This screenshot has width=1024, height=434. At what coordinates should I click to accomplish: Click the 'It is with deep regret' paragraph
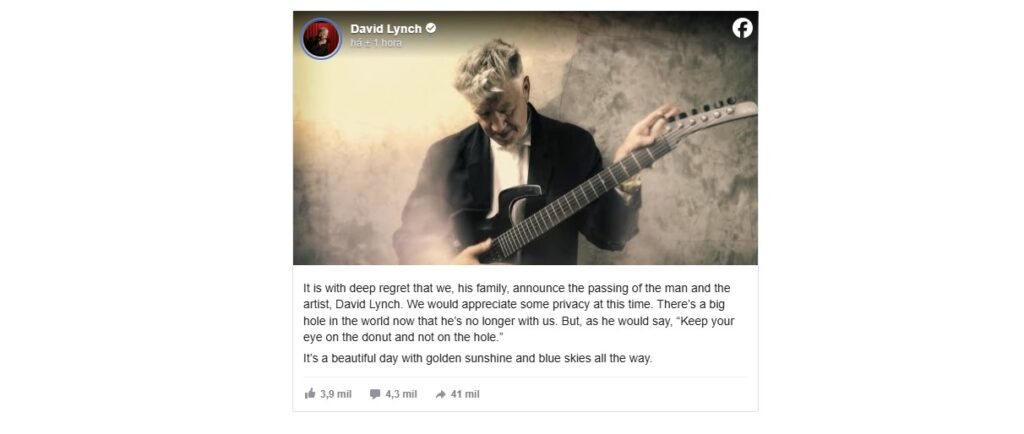(x=519, y=313)
